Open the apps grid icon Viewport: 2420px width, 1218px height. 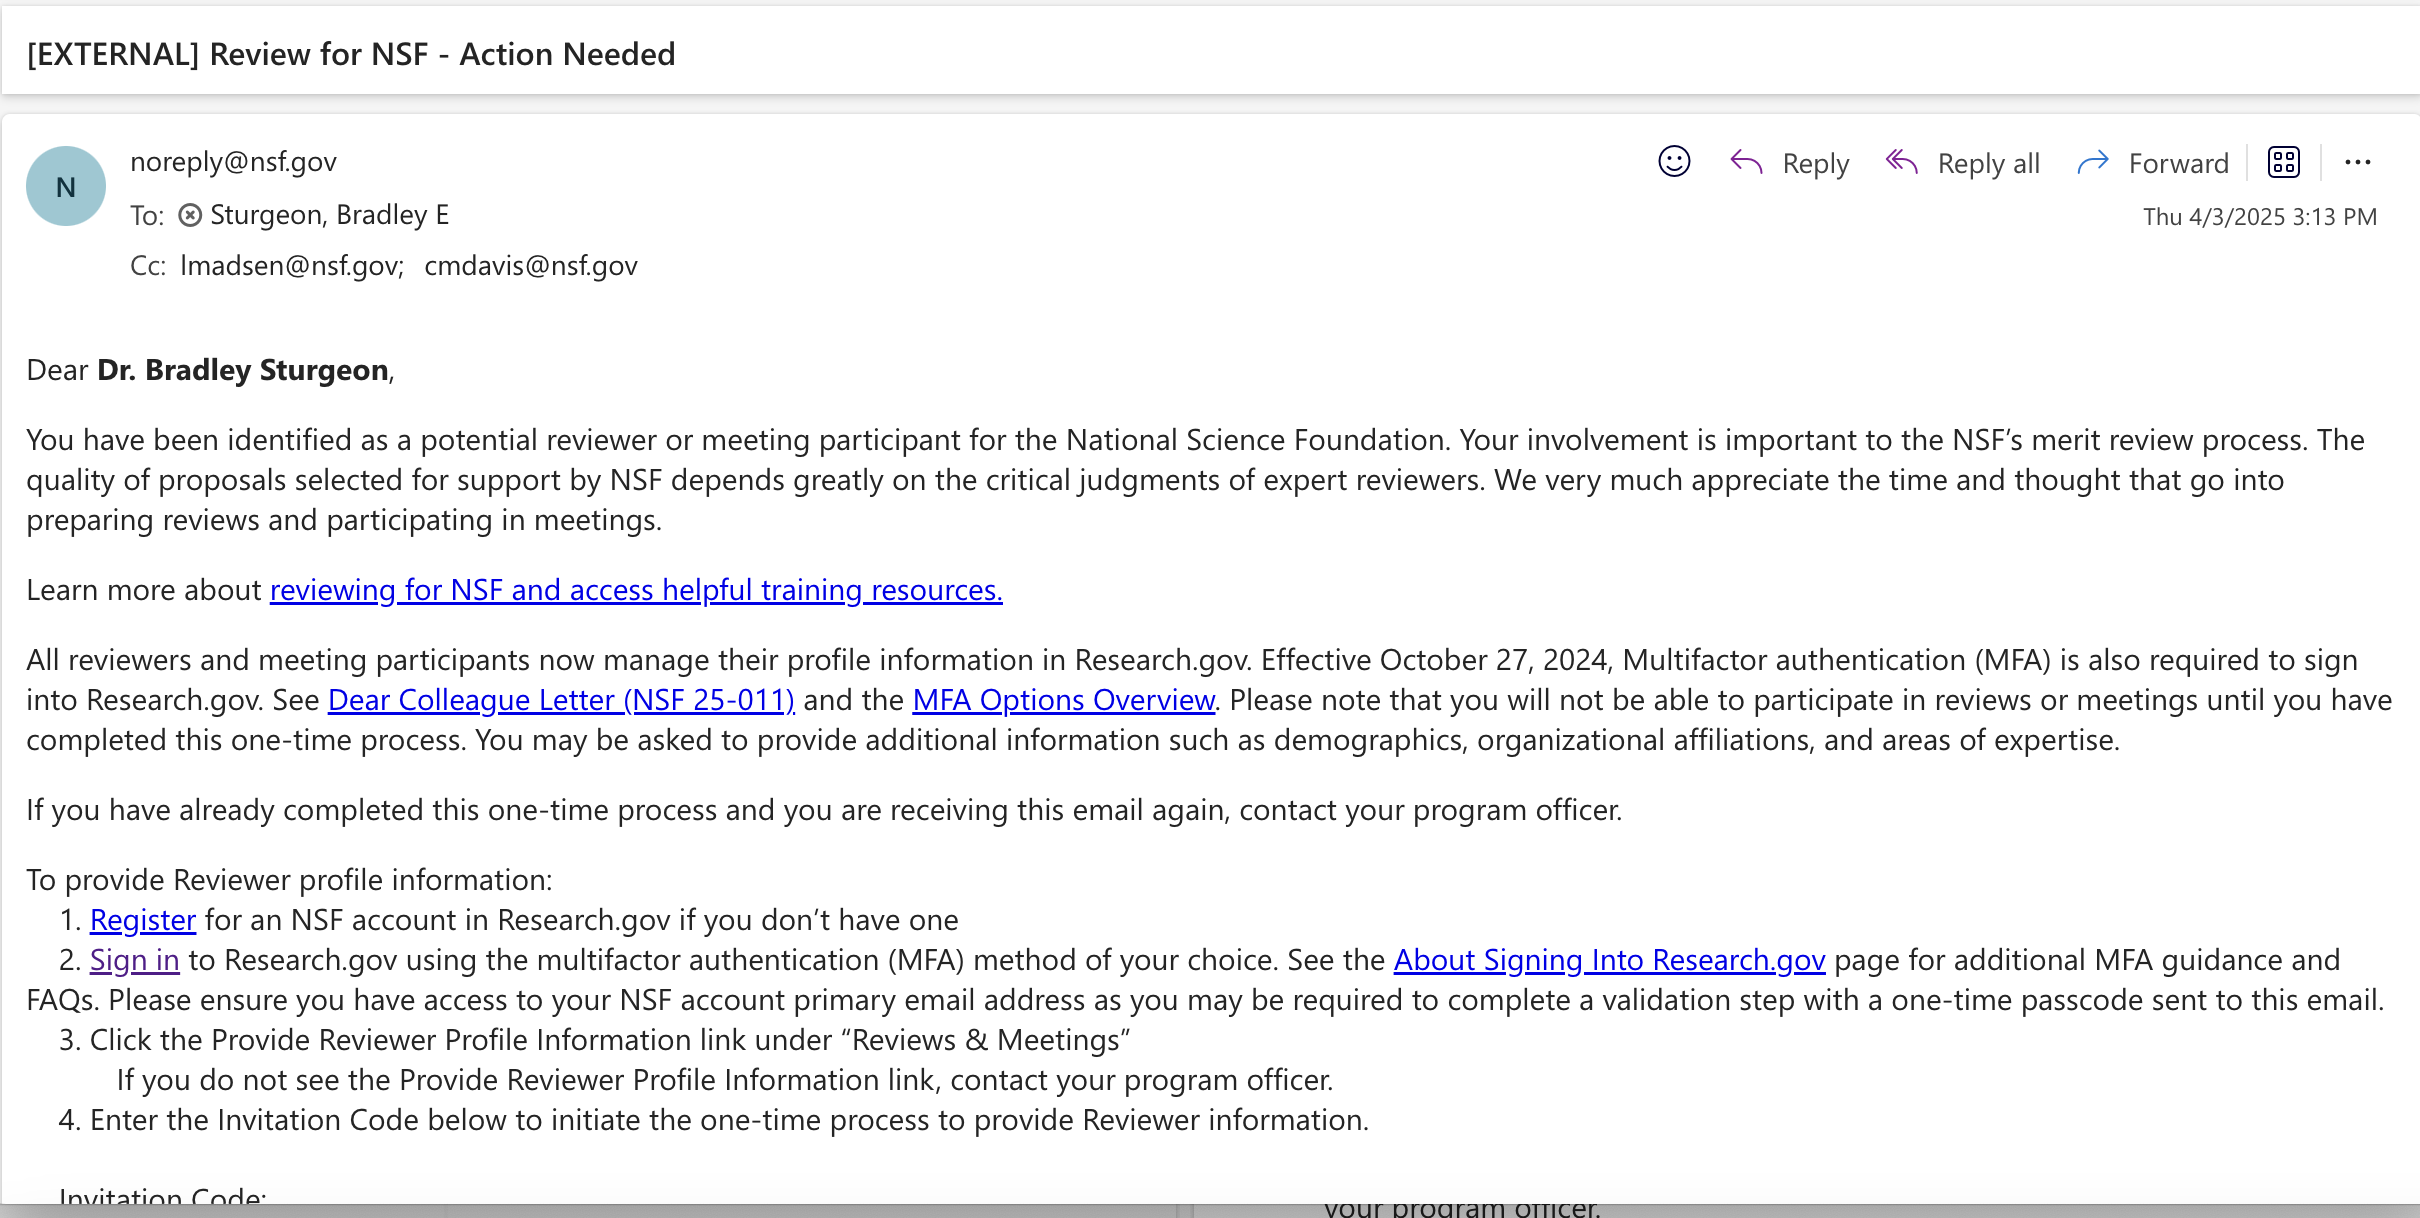point(2284,162)
